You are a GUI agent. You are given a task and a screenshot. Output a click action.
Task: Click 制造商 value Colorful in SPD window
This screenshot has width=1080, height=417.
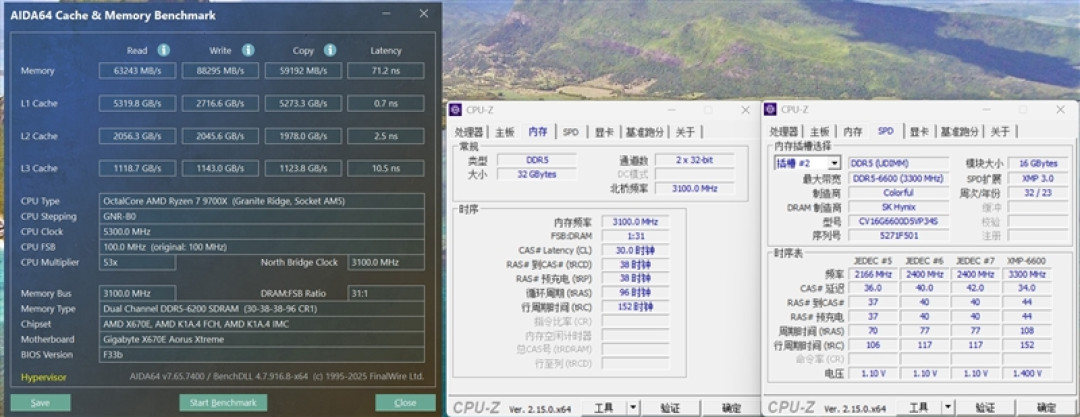point(899,192)
